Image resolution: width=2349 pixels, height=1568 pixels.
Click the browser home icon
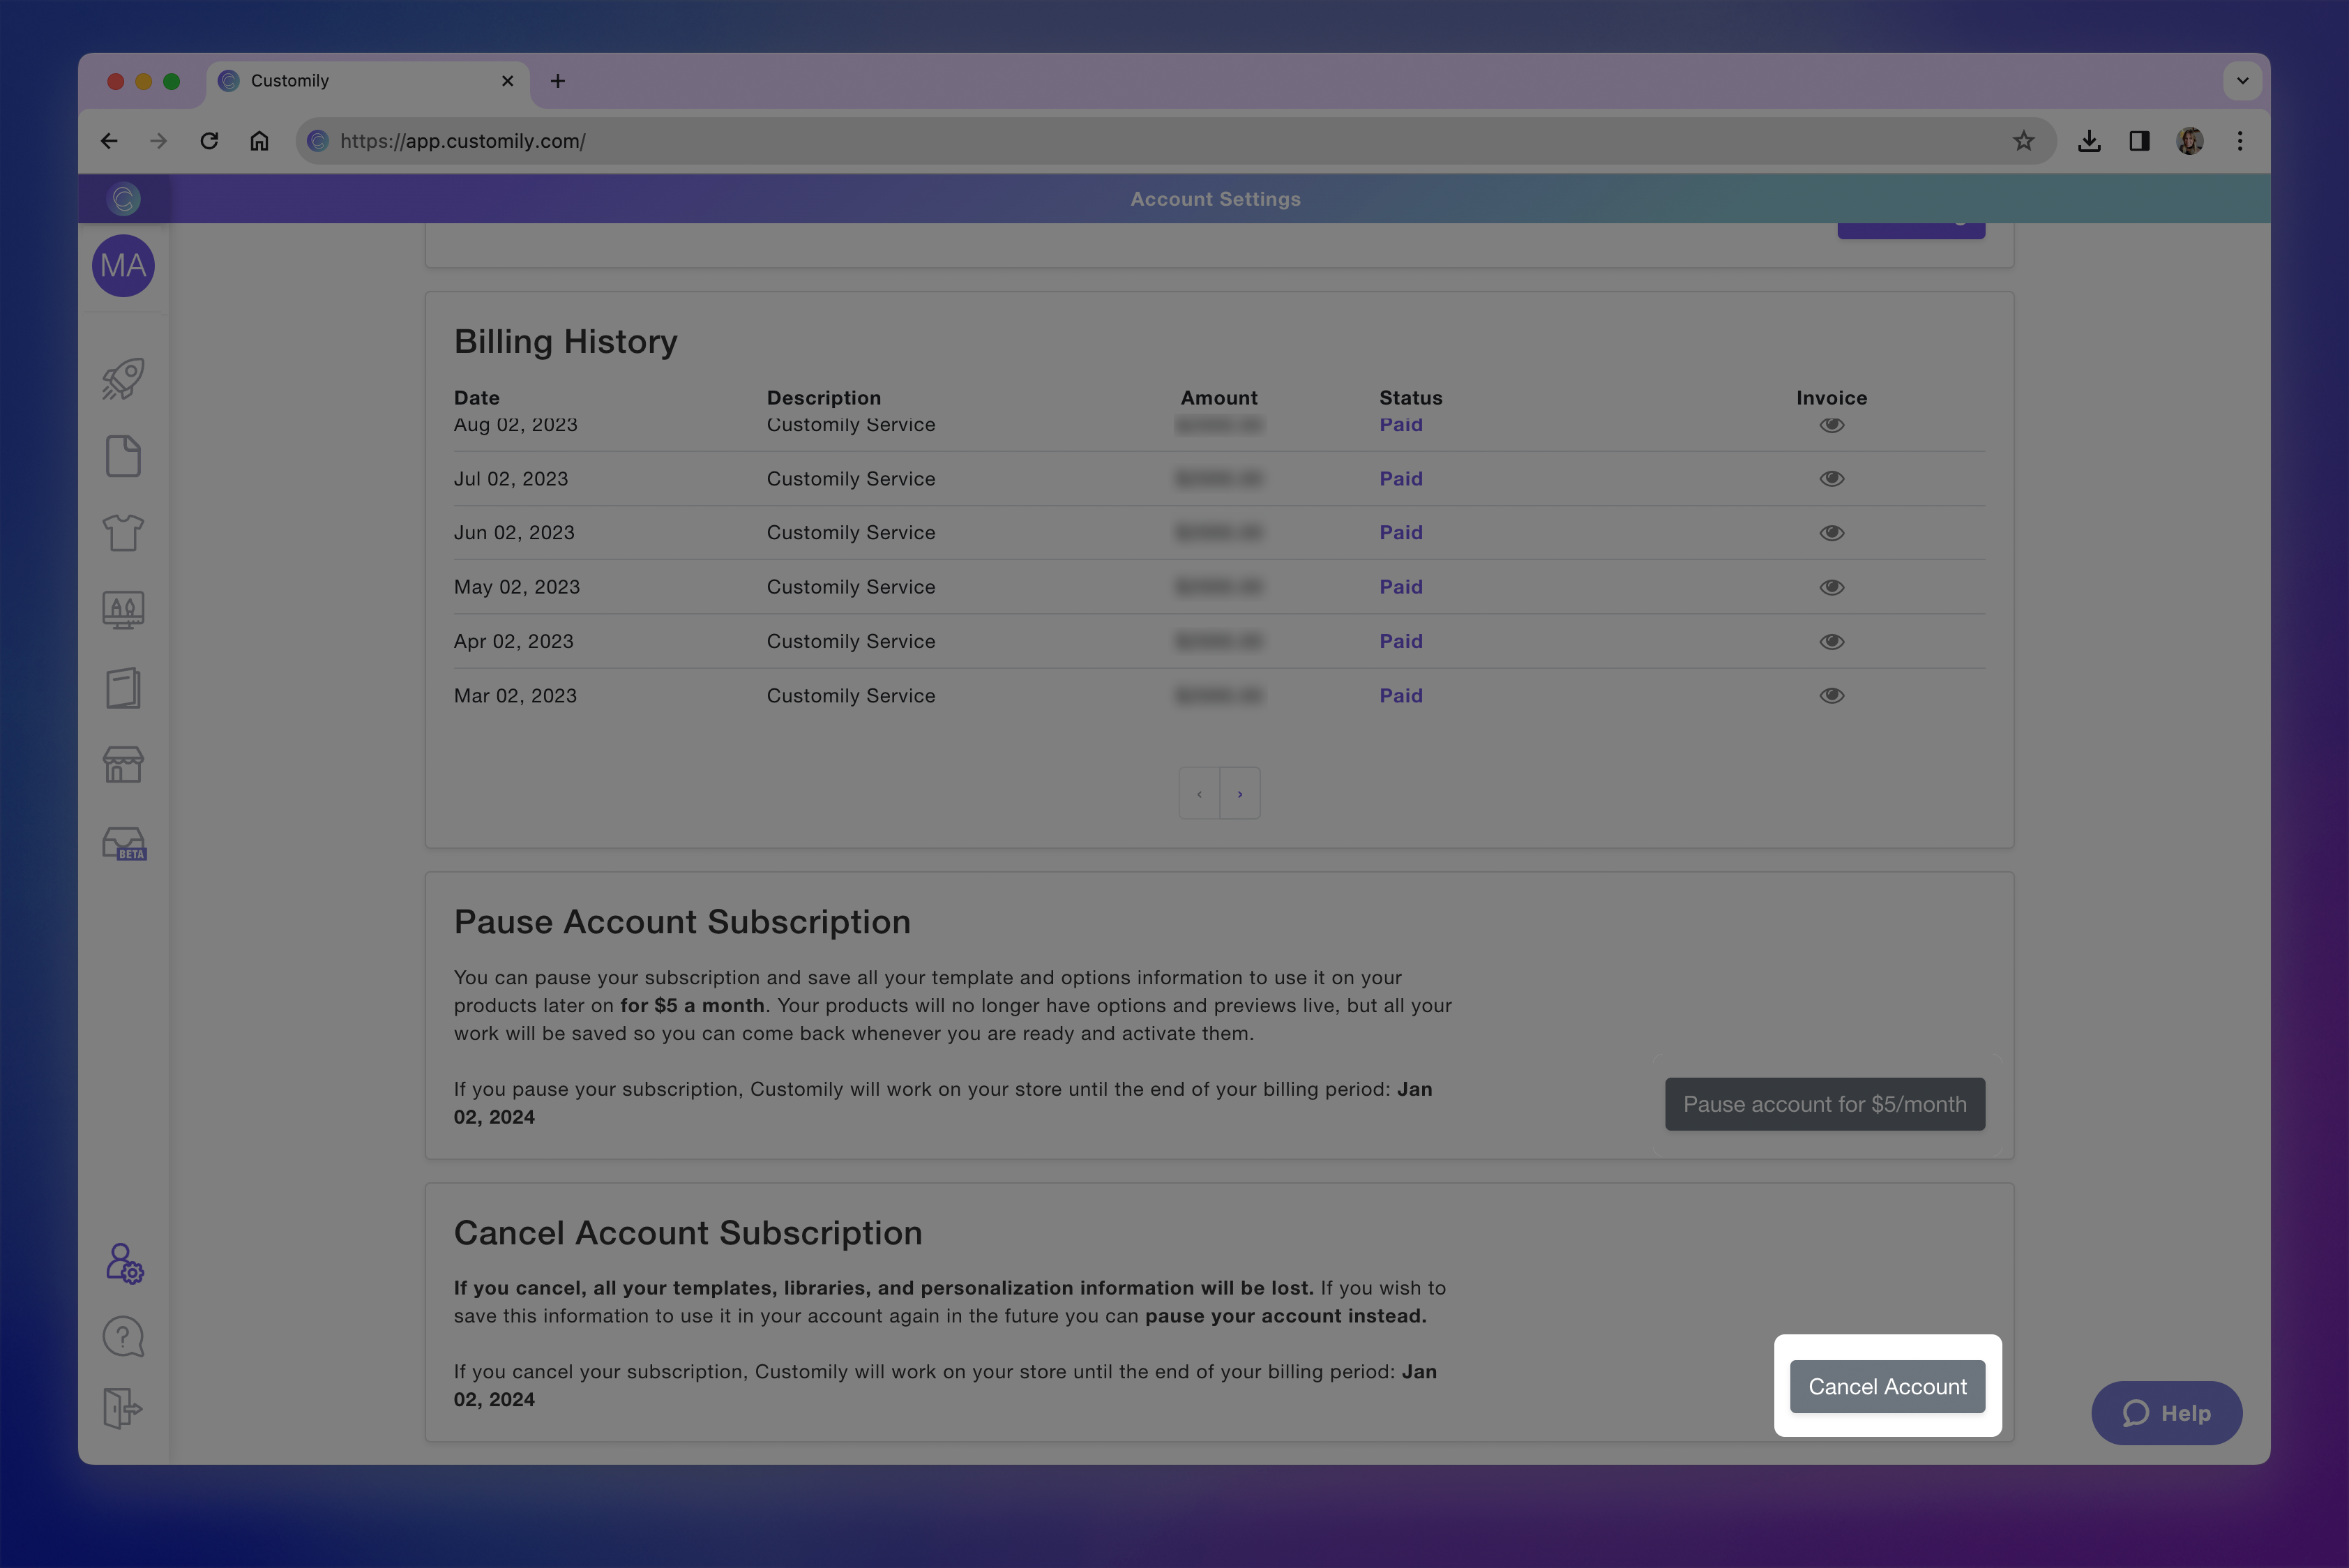(x=259, y=141)
